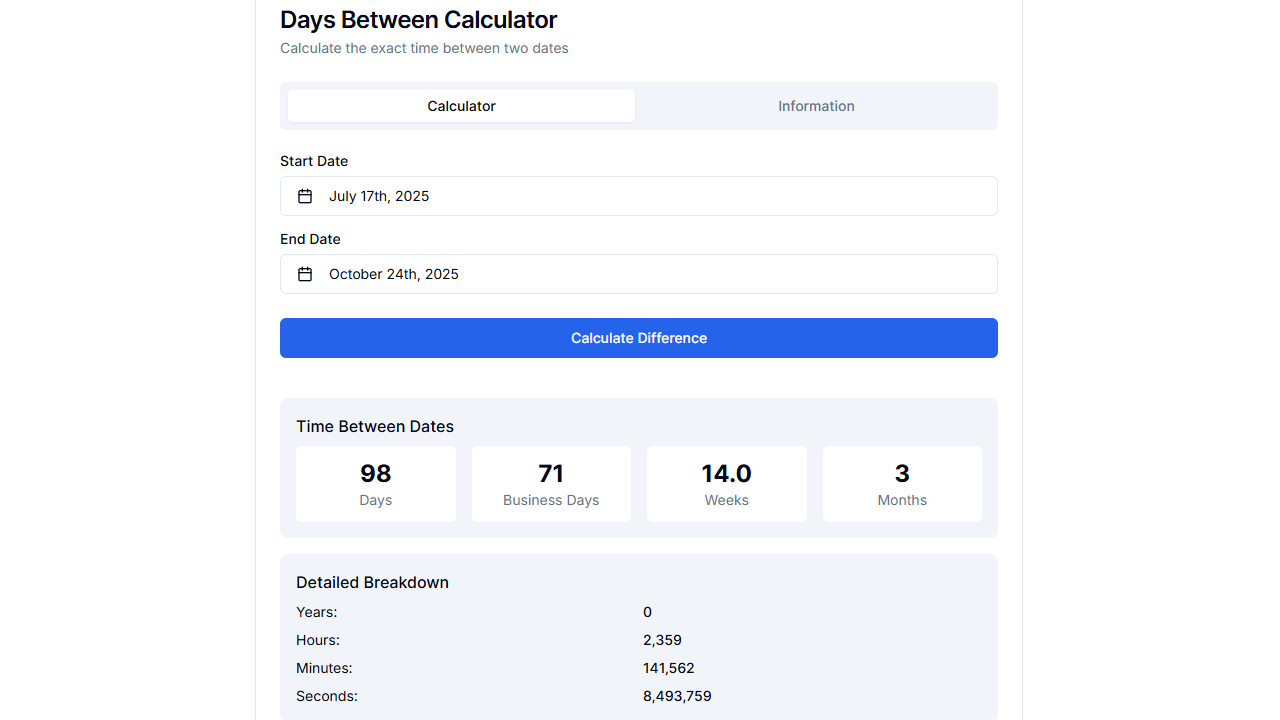Switch to the Information tab
Viewport: 1280px width, 720px height.
point(816,106)
